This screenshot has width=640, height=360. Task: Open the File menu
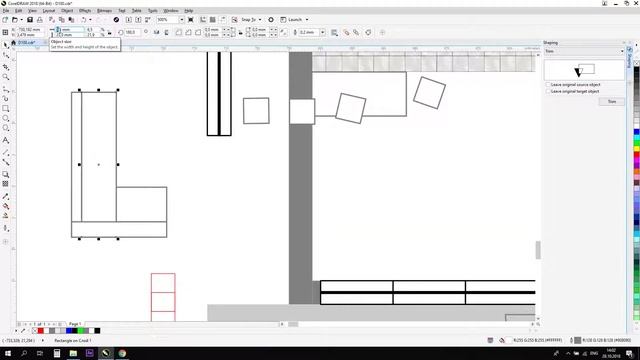[6, 11]
